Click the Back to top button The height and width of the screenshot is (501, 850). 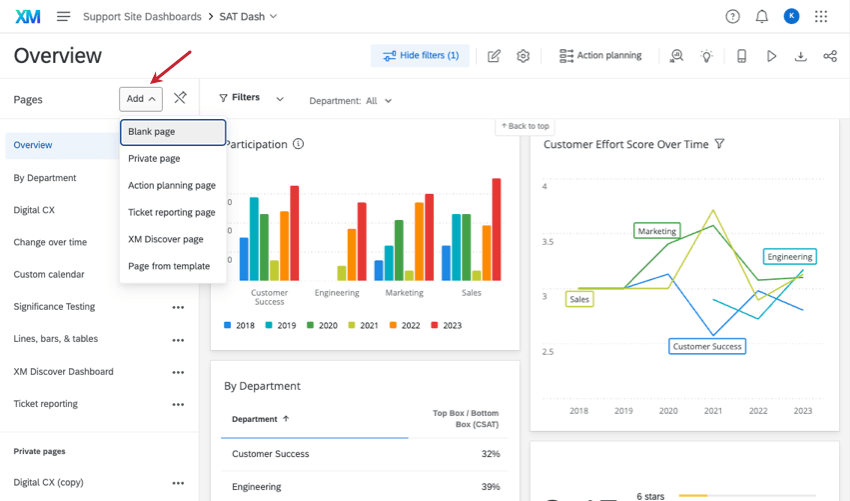point(525,126)
